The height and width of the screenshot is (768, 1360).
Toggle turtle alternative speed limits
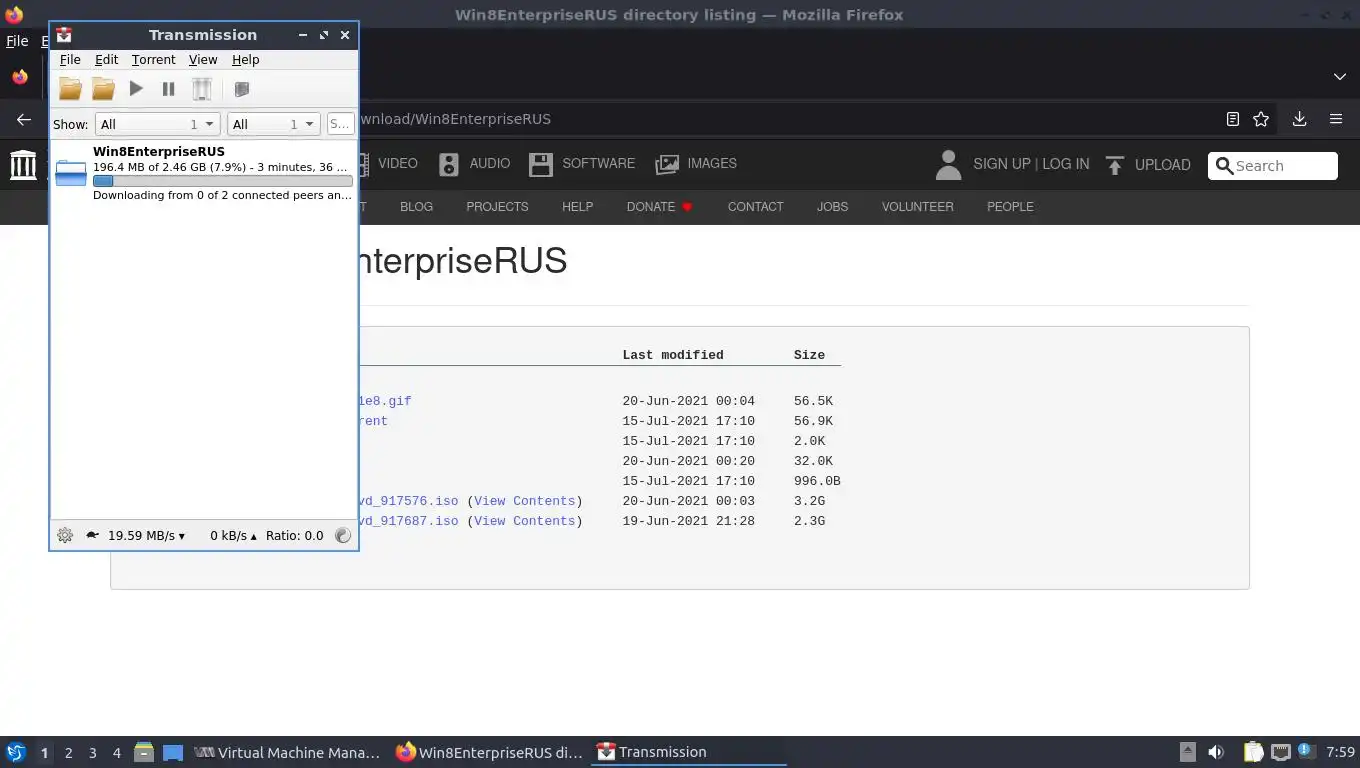(x=92, y=535)
